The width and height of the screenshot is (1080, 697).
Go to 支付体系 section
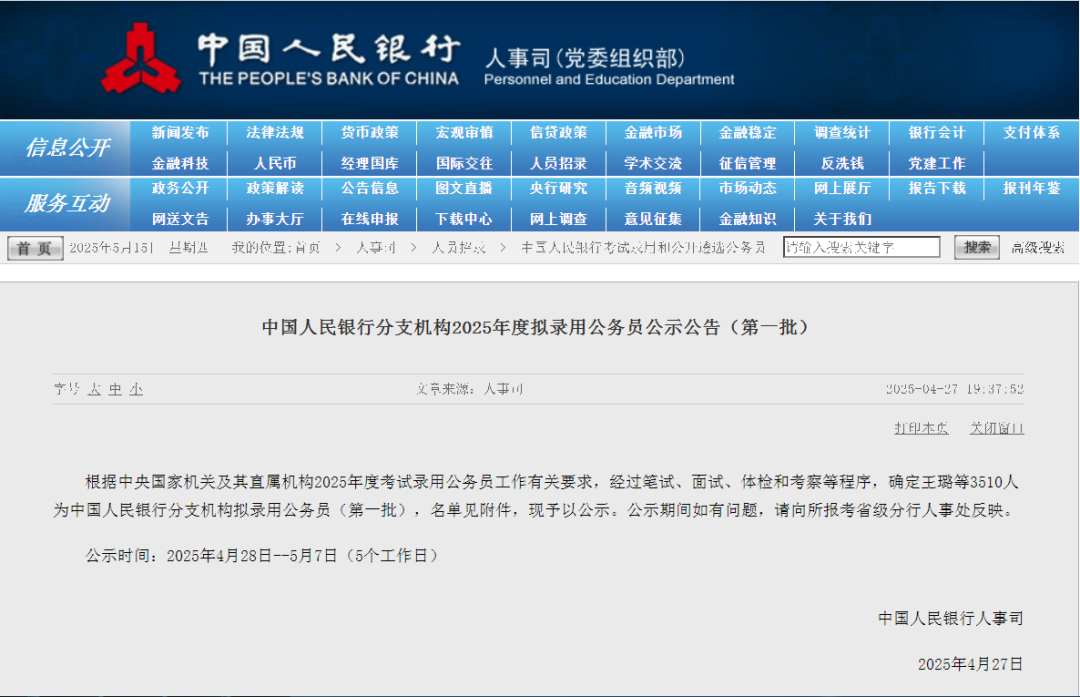1031,132
